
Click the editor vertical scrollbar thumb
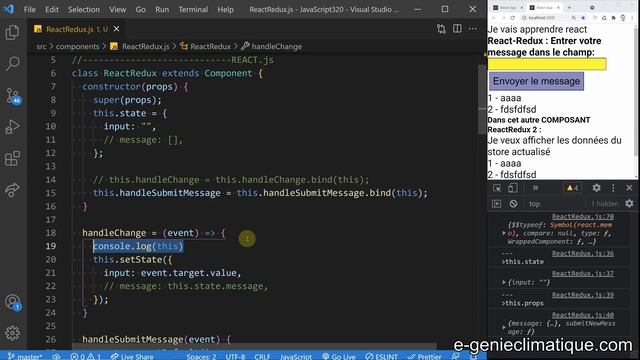coord(482,99)
